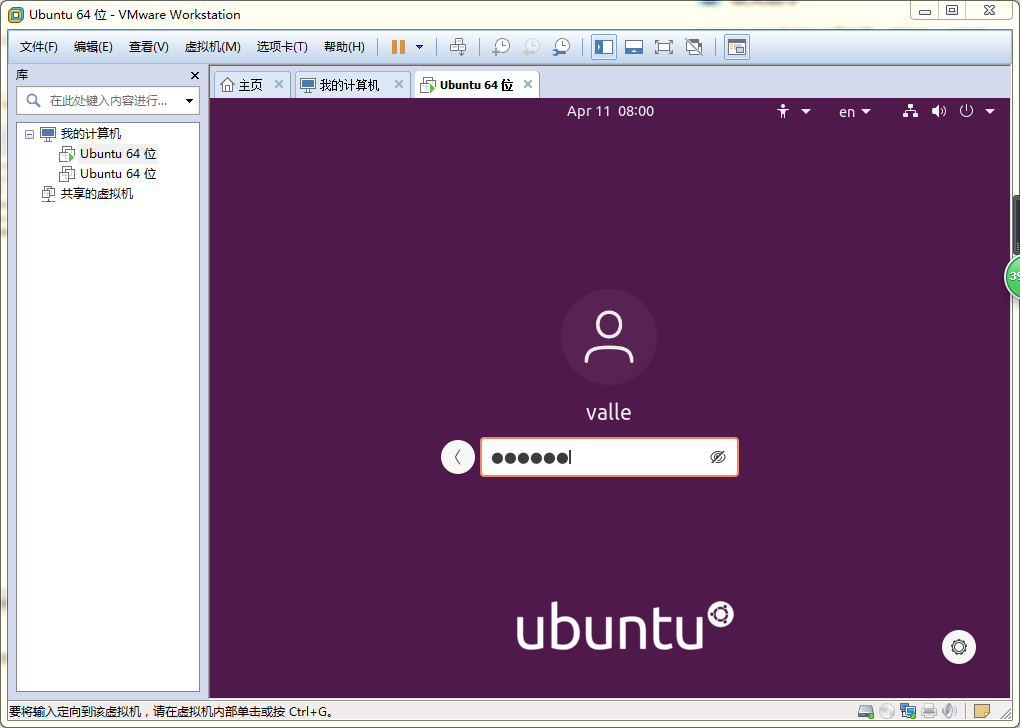This screenshot has width=1020, height=728.
Task: Switch to full screen mode icon
Action: [664, 47]
